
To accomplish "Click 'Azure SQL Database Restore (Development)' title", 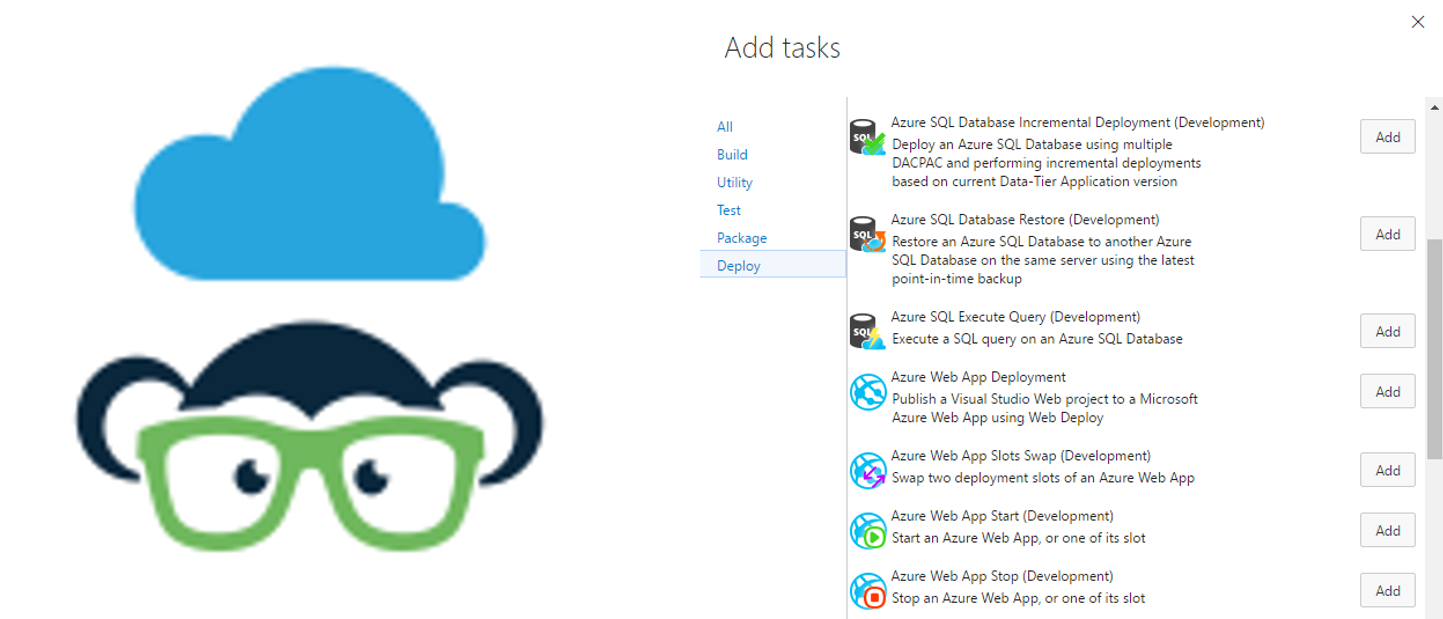I will point(1025,220).
